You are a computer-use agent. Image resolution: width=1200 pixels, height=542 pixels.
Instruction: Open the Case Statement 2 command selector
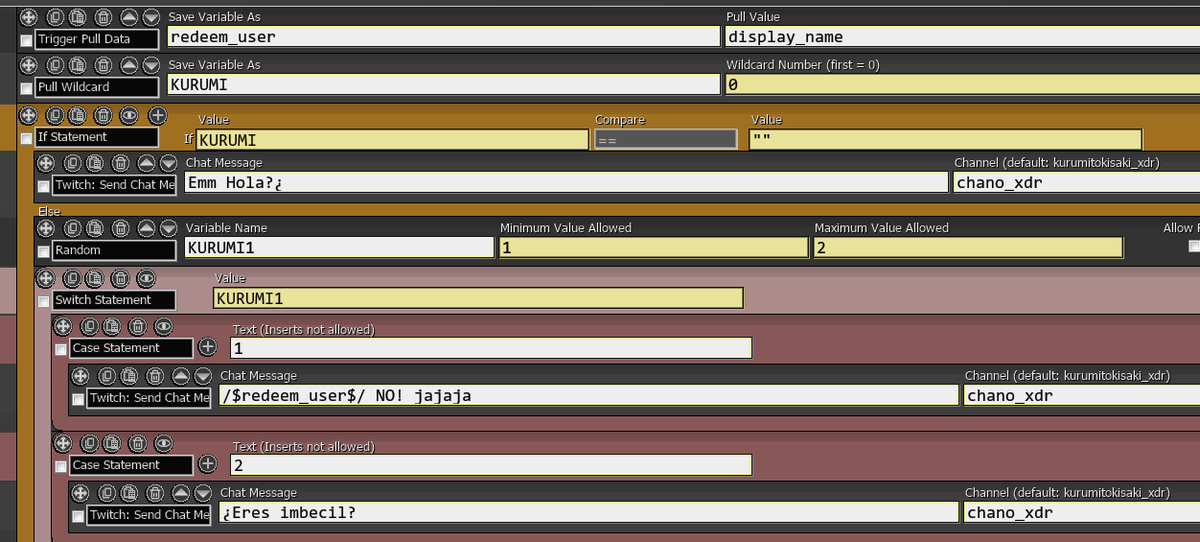click(x=131, y=465)
